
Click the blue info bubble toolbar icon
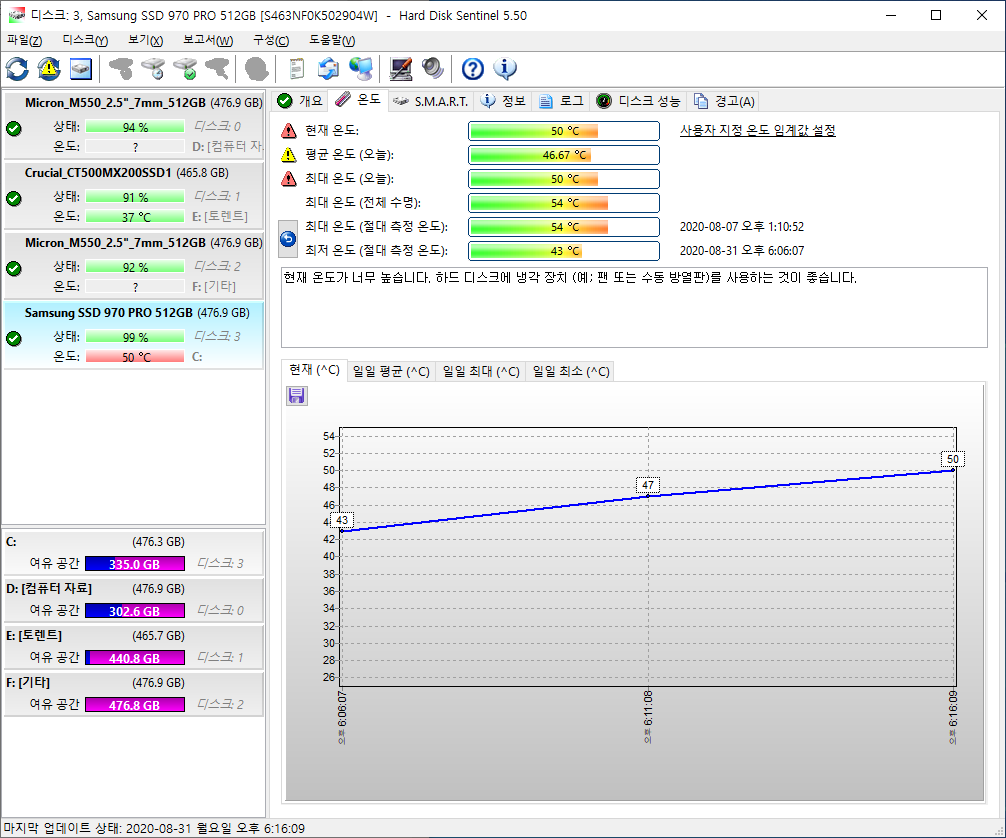pyautogui.click(x=505, y=69)
